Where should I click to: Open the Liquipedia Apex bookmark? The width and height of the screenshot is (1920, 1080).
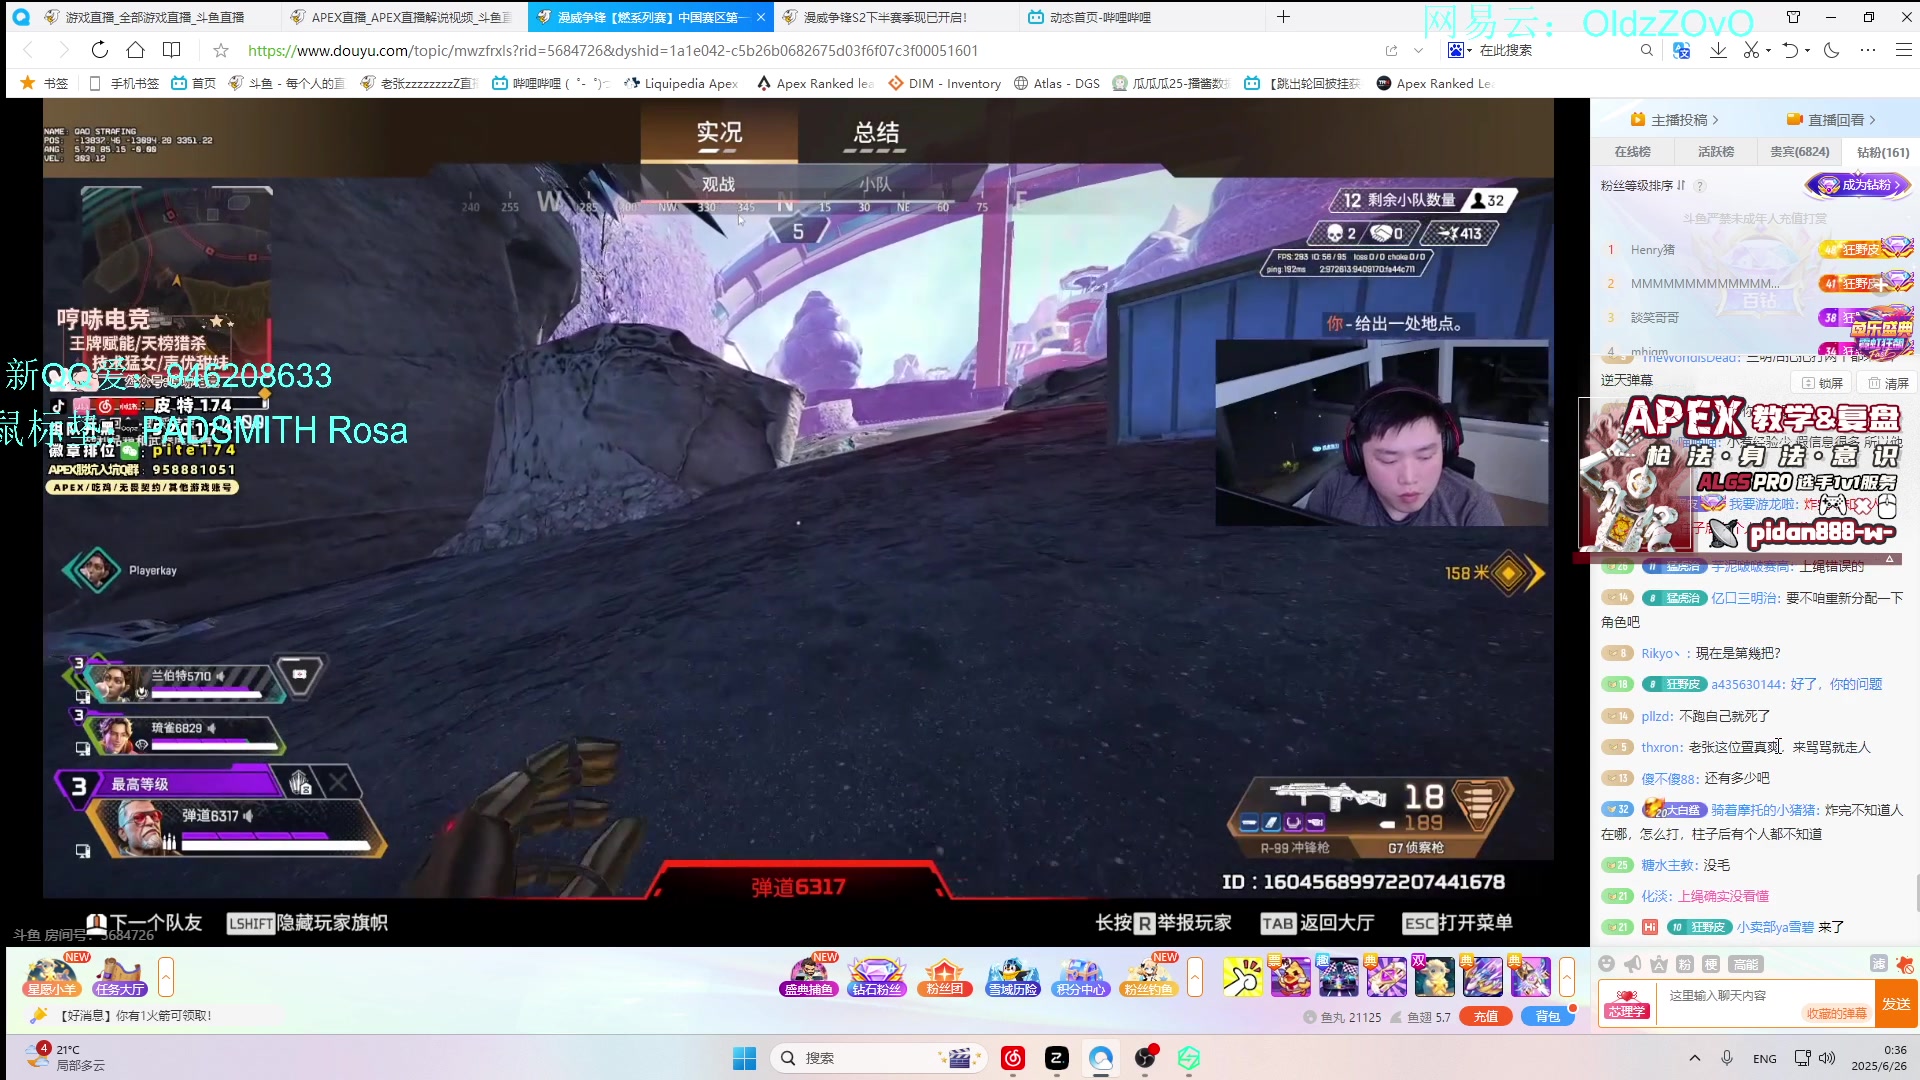681,84
